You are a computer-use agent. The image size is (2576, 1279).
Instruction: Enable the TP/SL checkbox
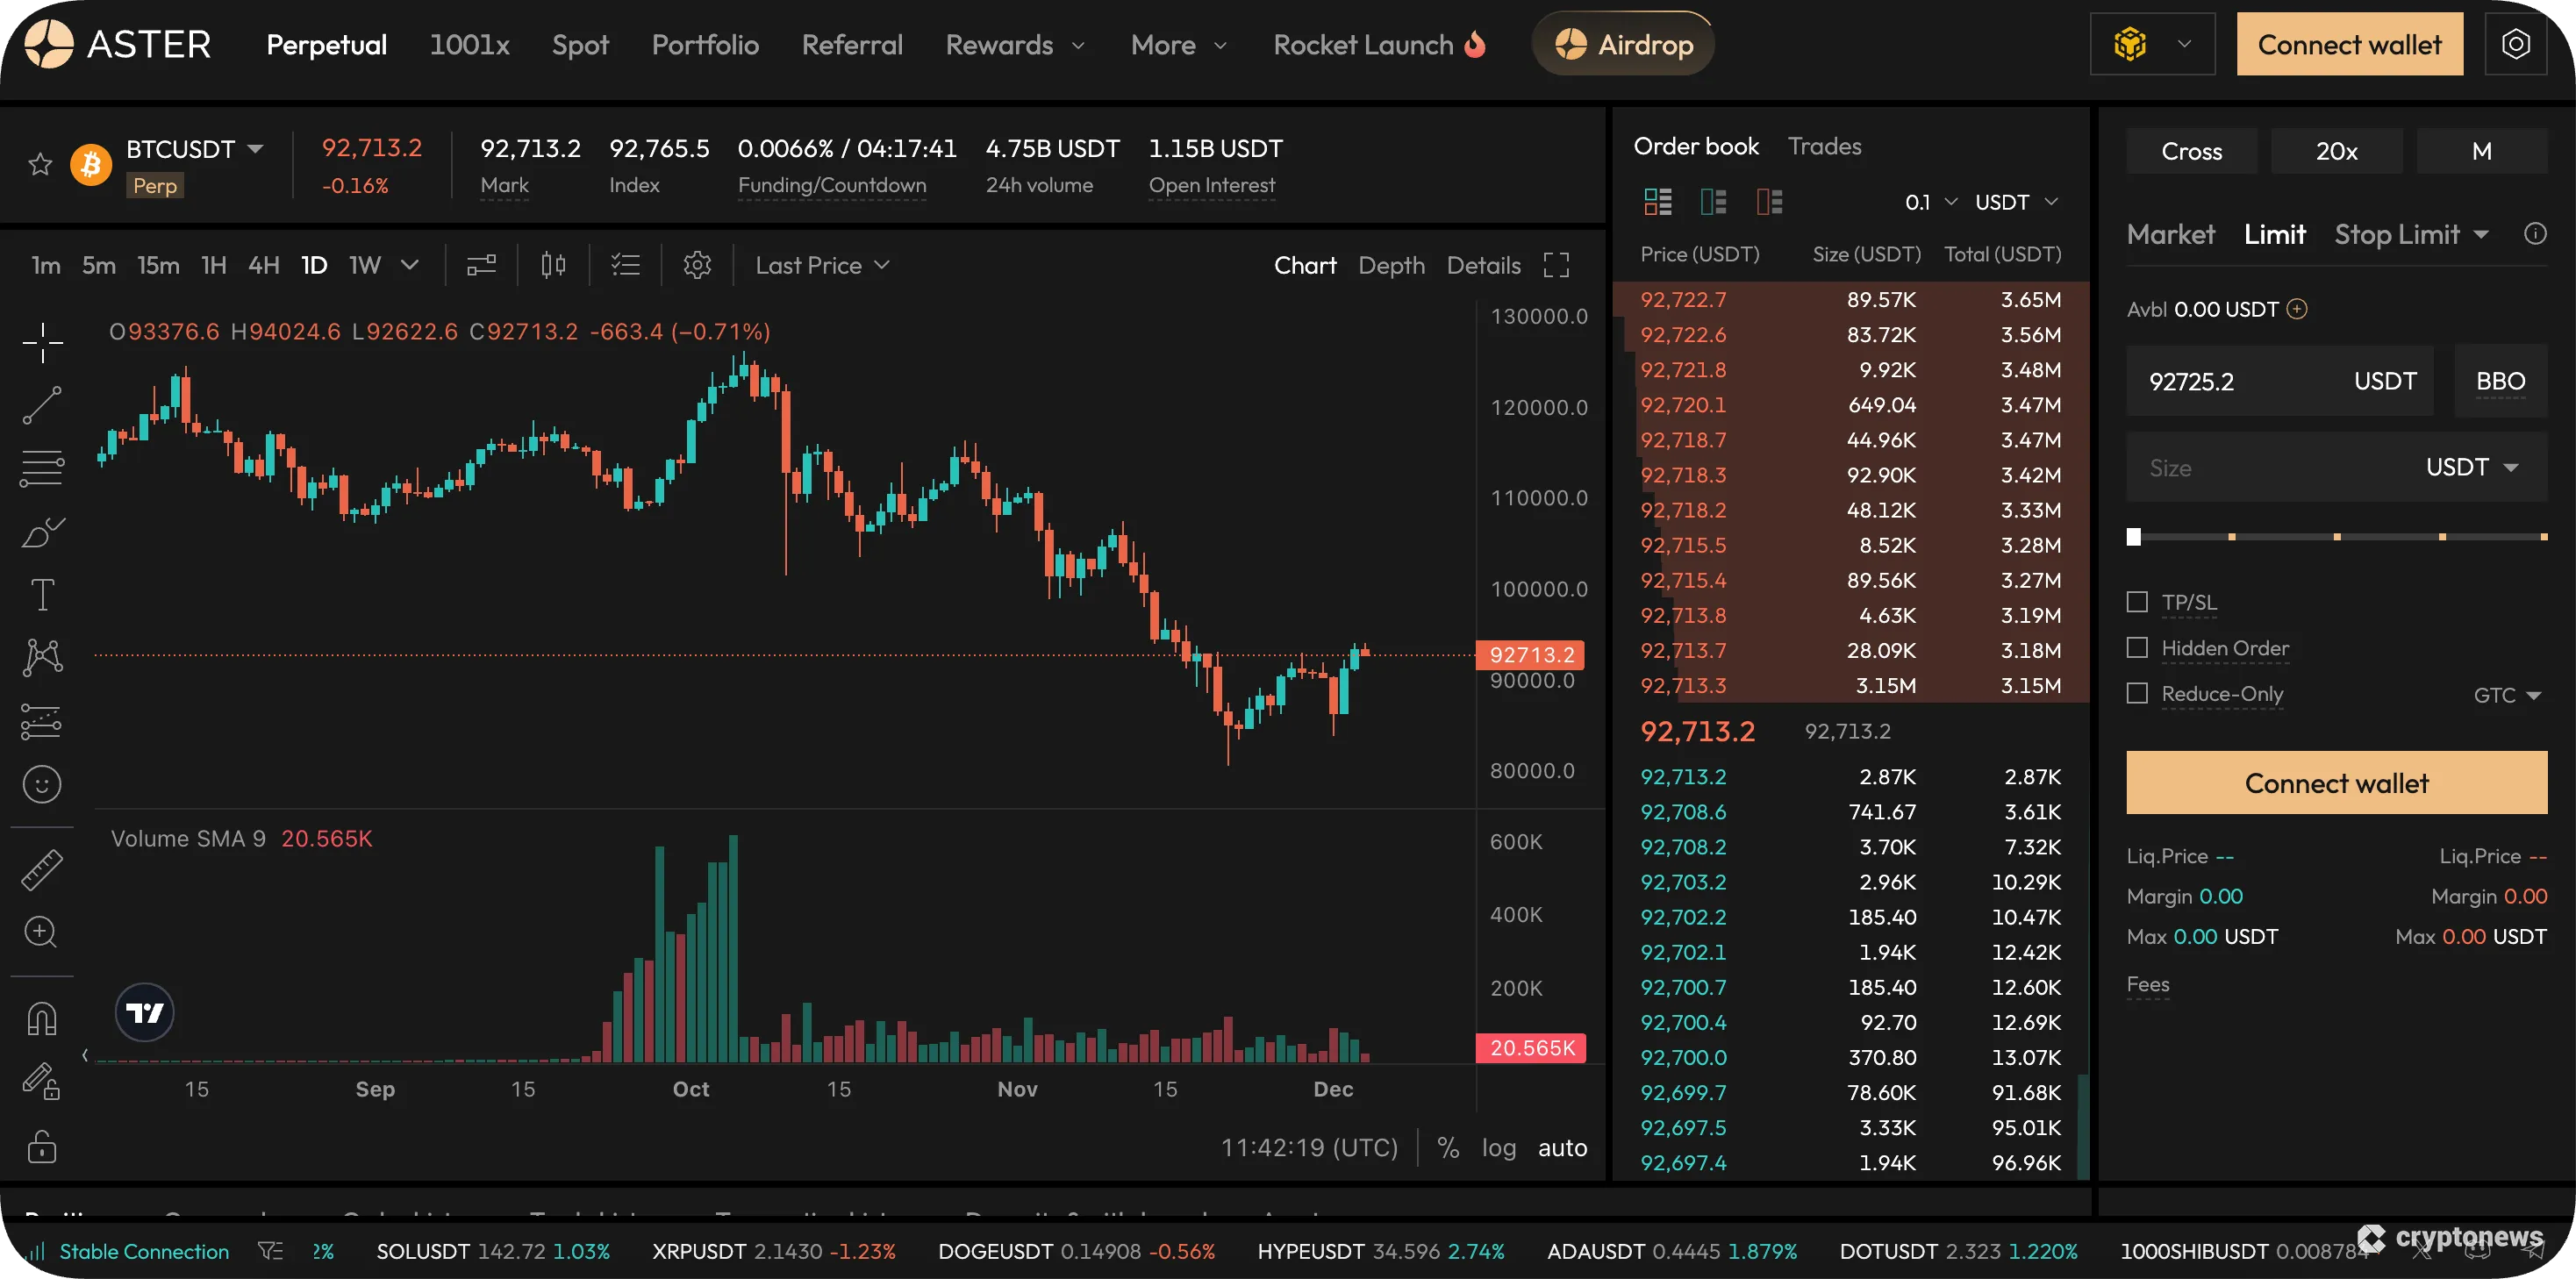pos(2138,601)
